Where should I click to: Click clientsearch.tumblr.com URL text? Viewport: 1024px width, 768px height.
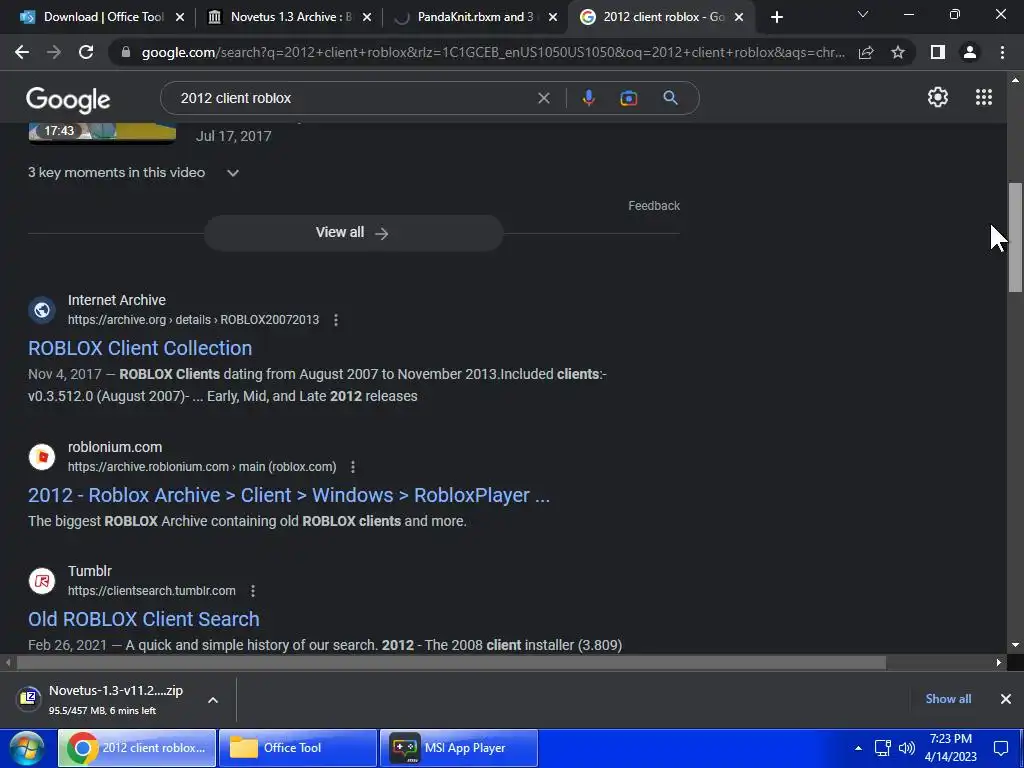[x=152, y=591]
